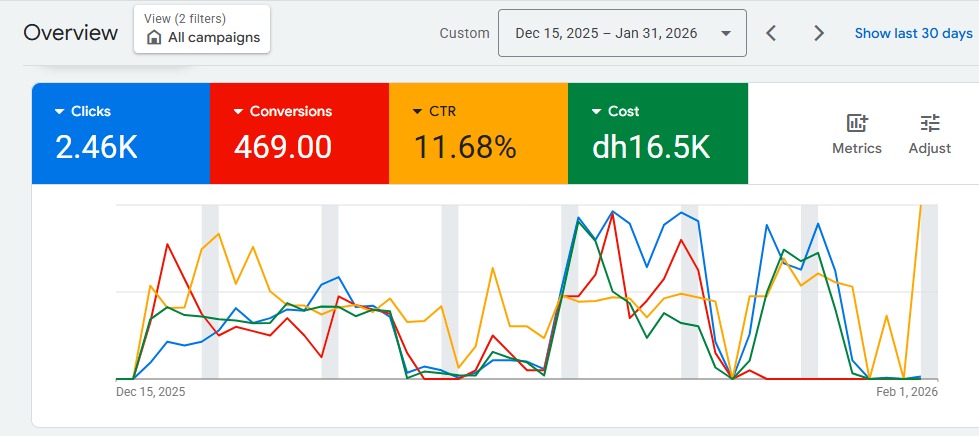Select the blue Clicks 2.46K scorecard
Screen dimensions: 979x436
click(121, 134)
